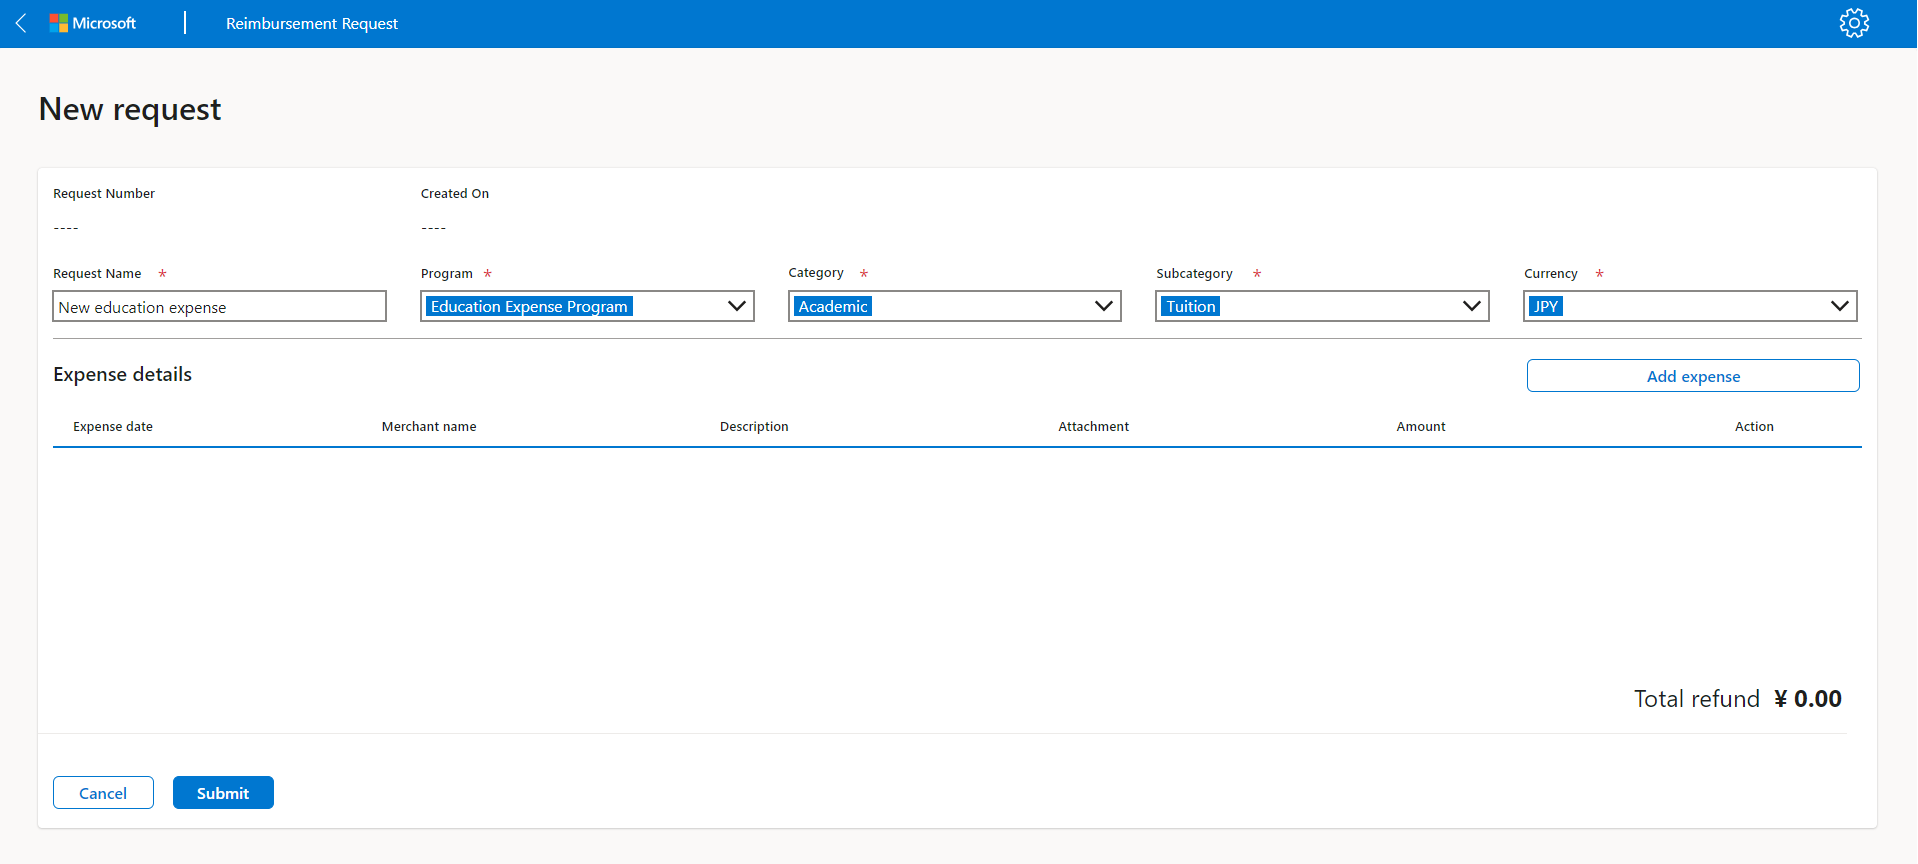Viewport: 1918px width, 864px height.
Task: Click the Action column header
Action: [1754, 426]
